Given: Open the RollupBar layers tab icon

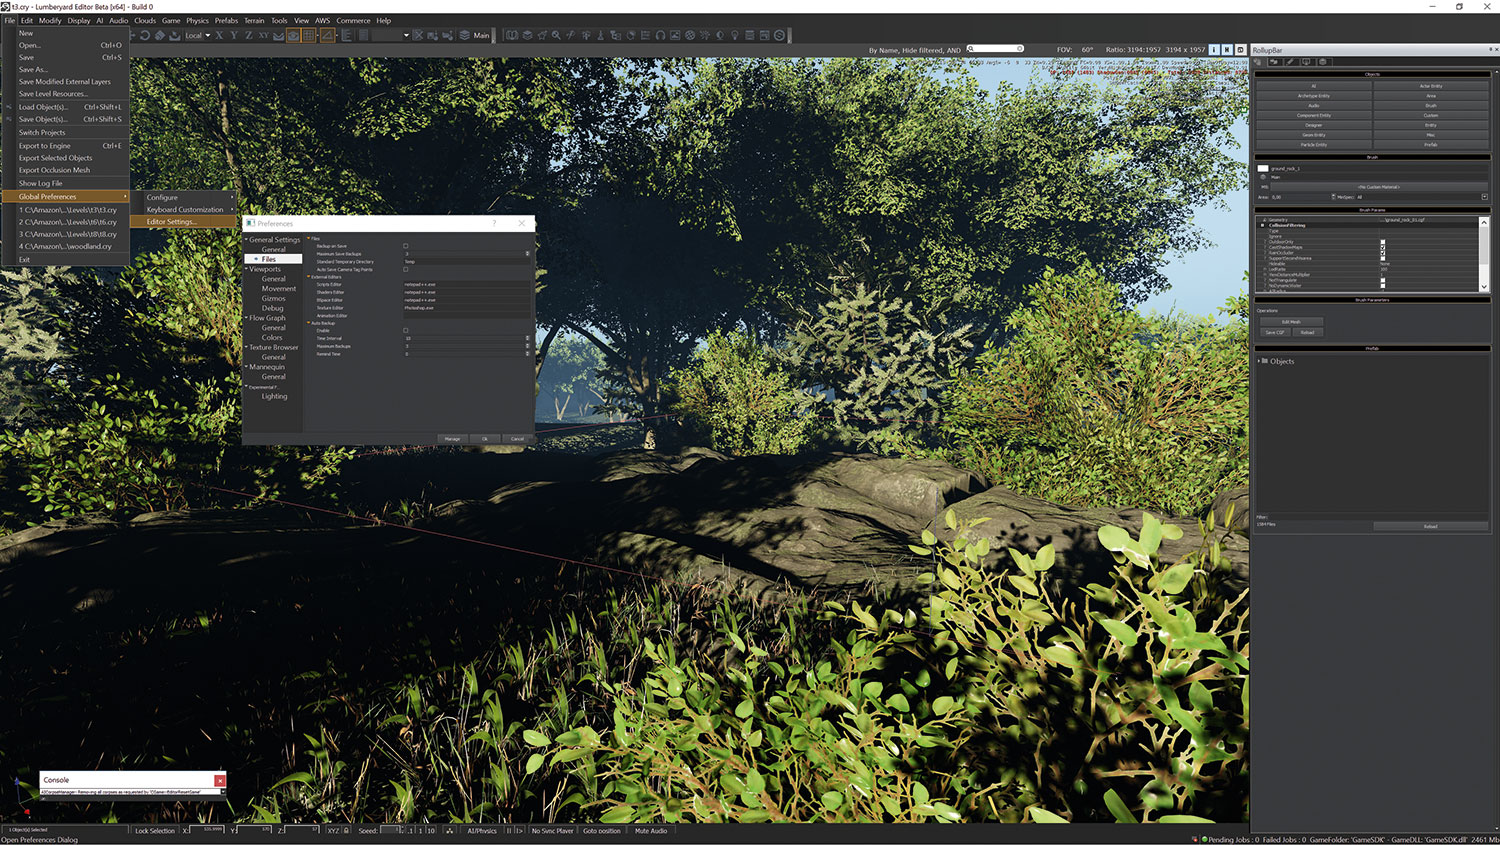Looking at the screenshot, I should tap(1322, 62).
